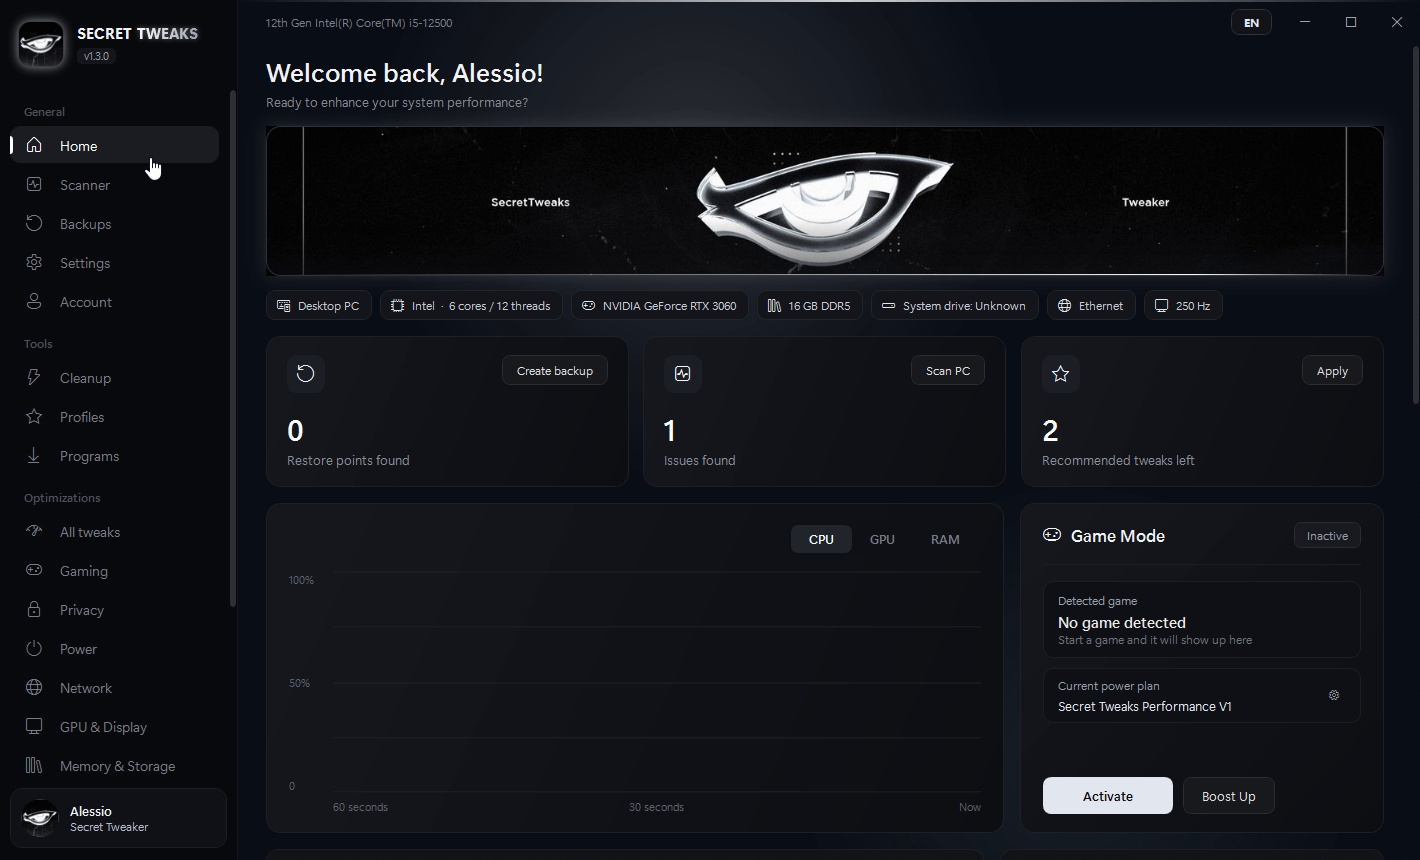Click the Profiles star icon

point(34,417)
